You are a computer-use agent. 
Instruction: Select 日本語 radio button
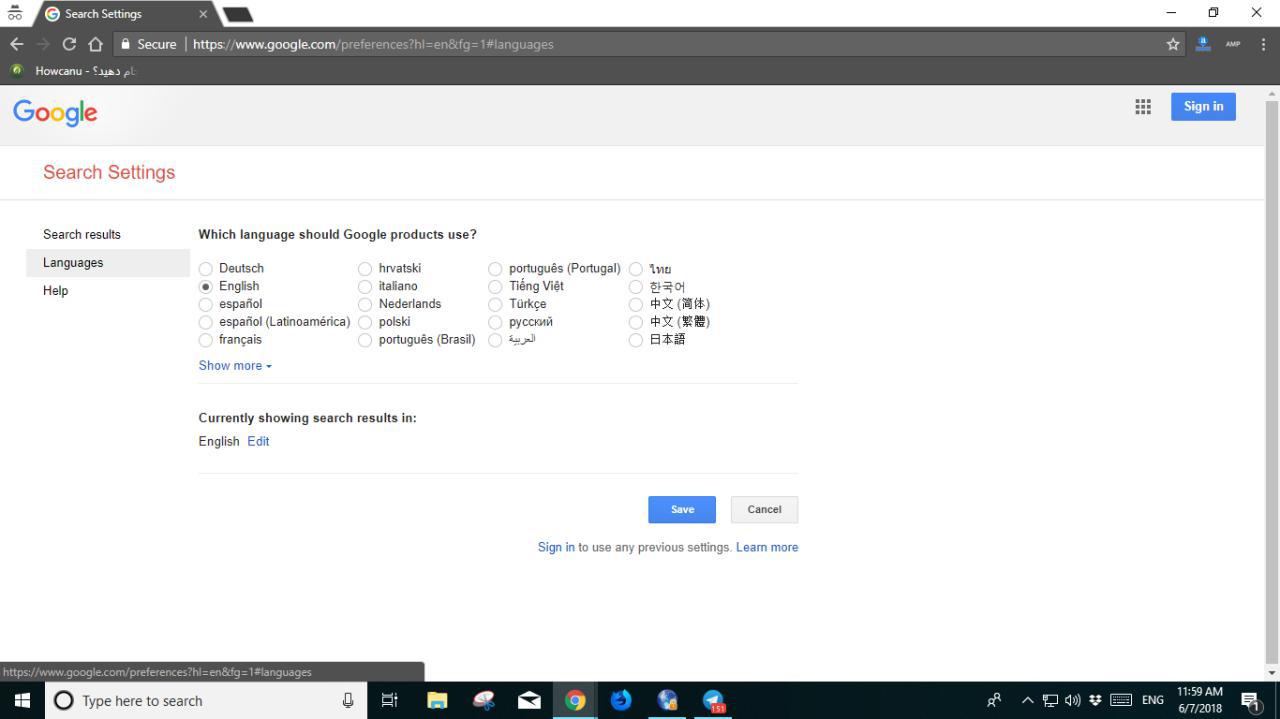pos(636,341)
